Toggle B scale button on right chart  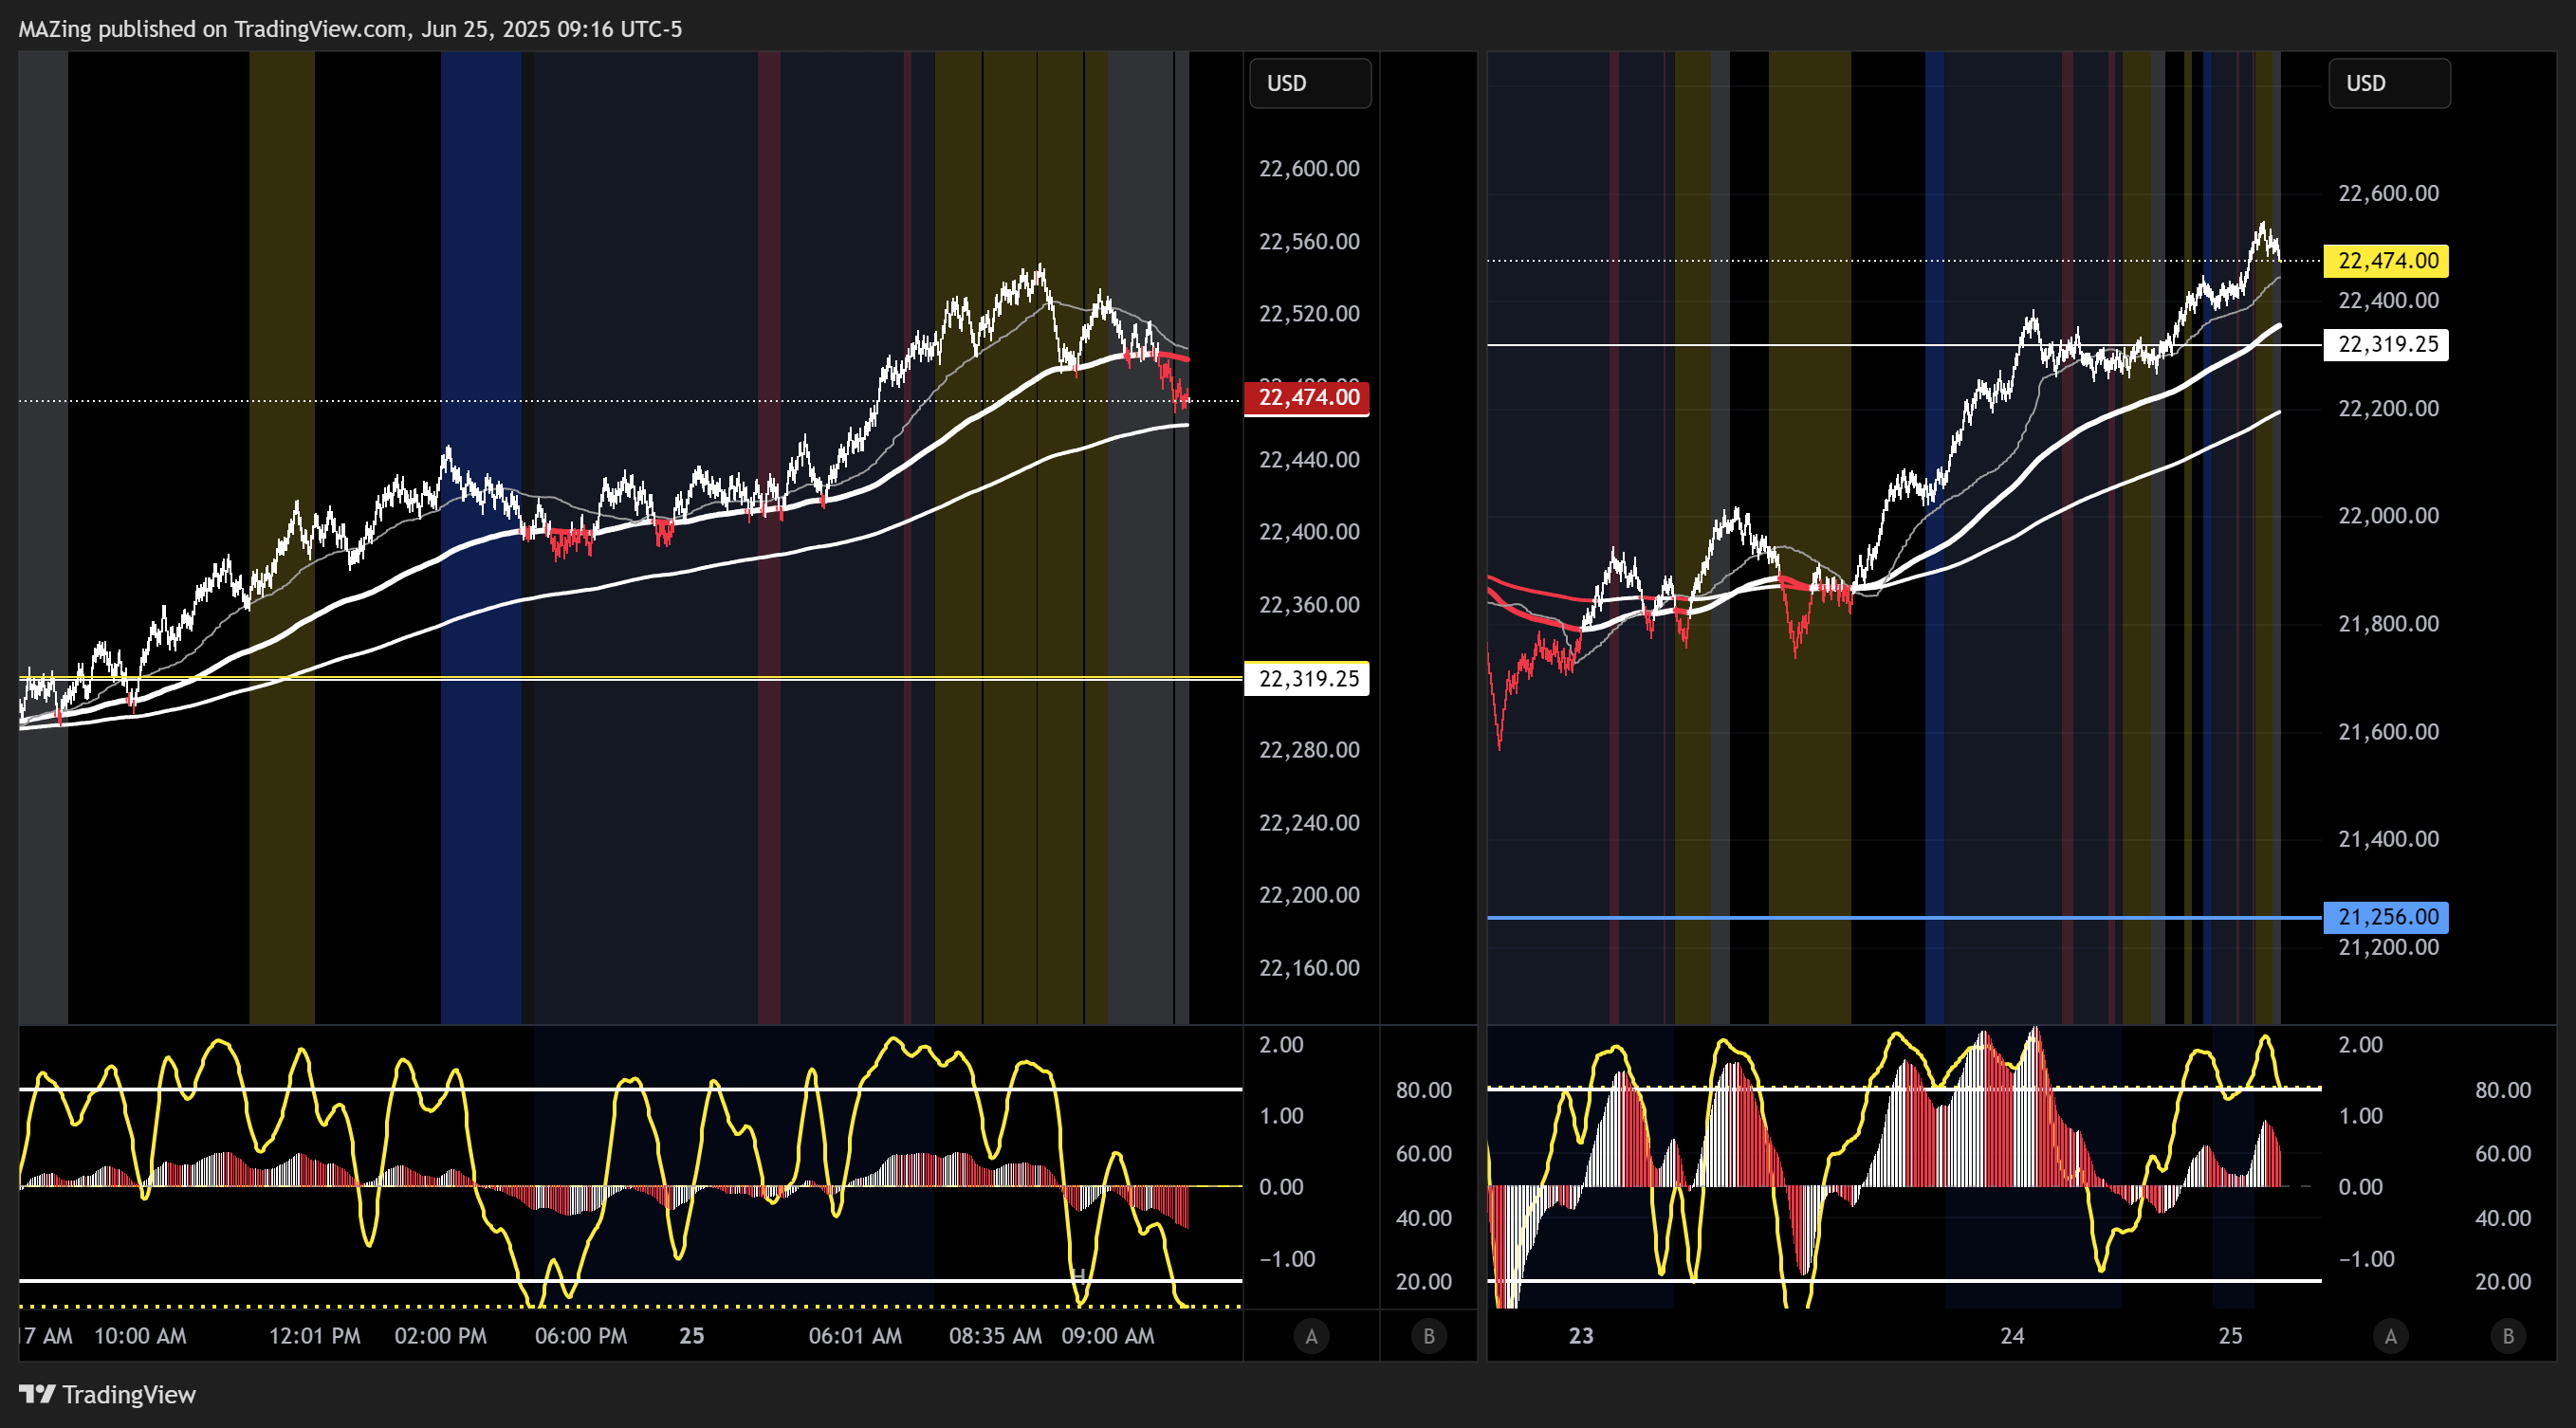[x=2508, y=1336]
